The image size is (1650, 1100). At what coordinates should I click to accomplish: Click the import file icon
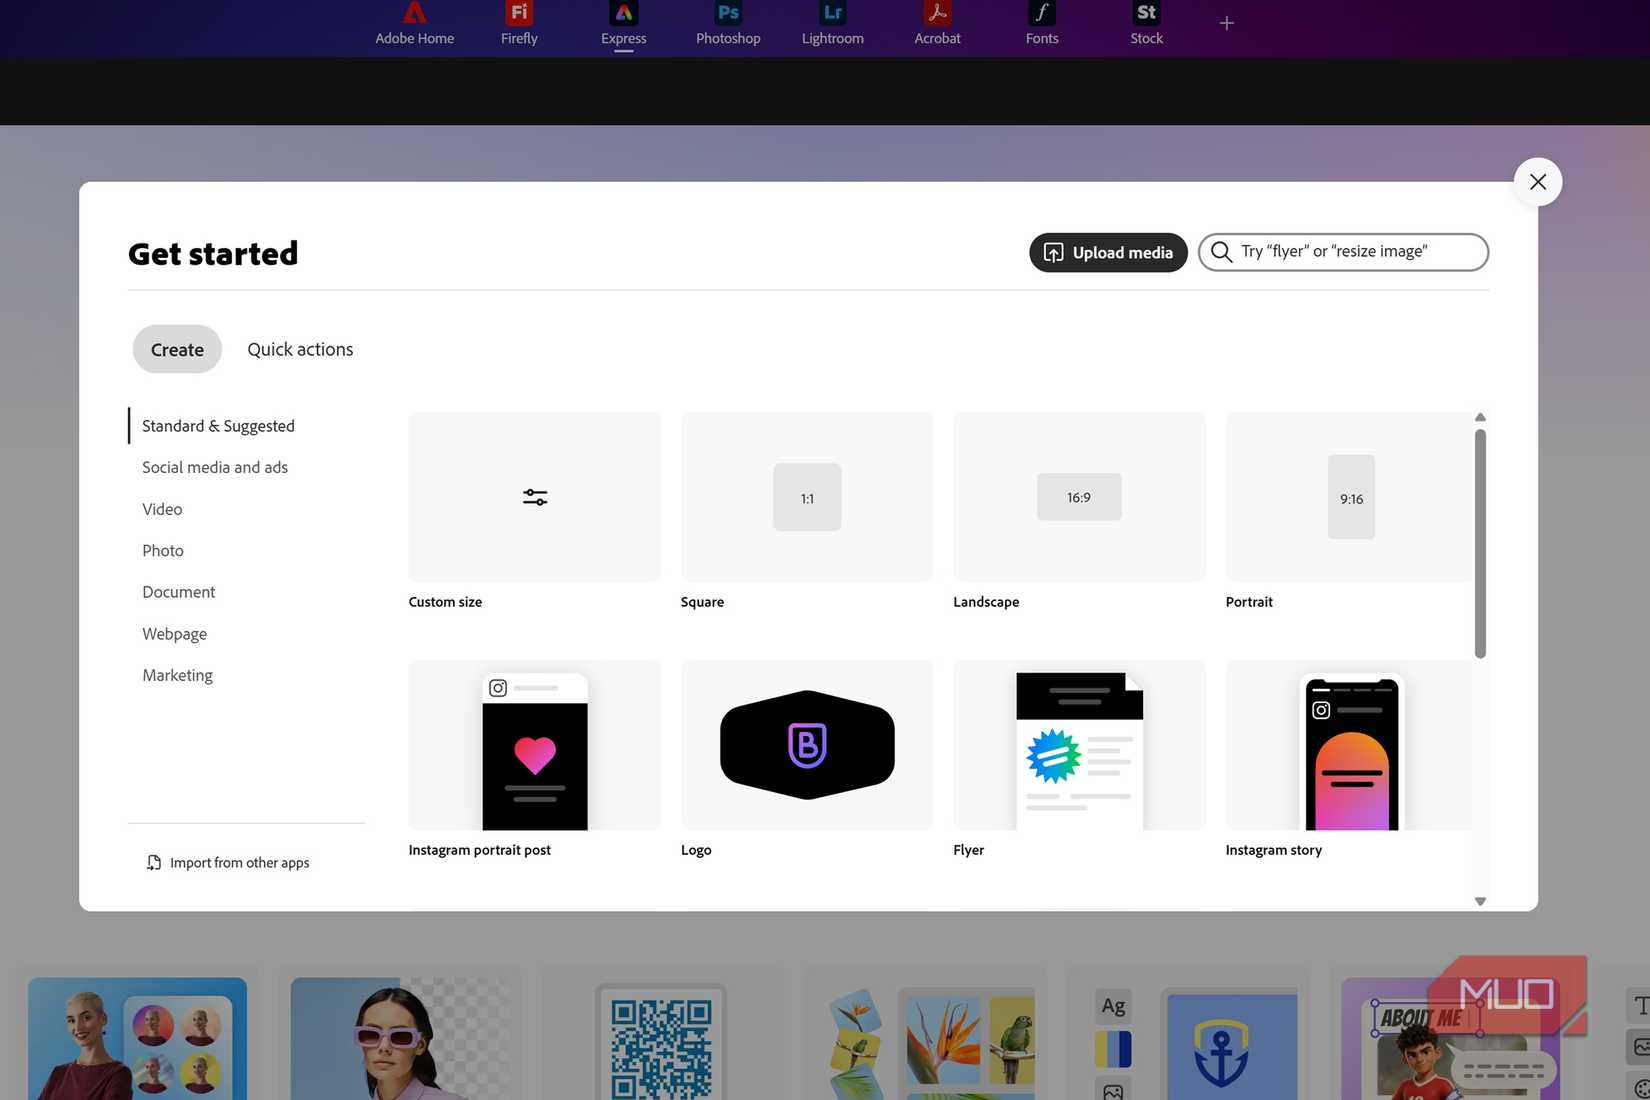point(153,863)
